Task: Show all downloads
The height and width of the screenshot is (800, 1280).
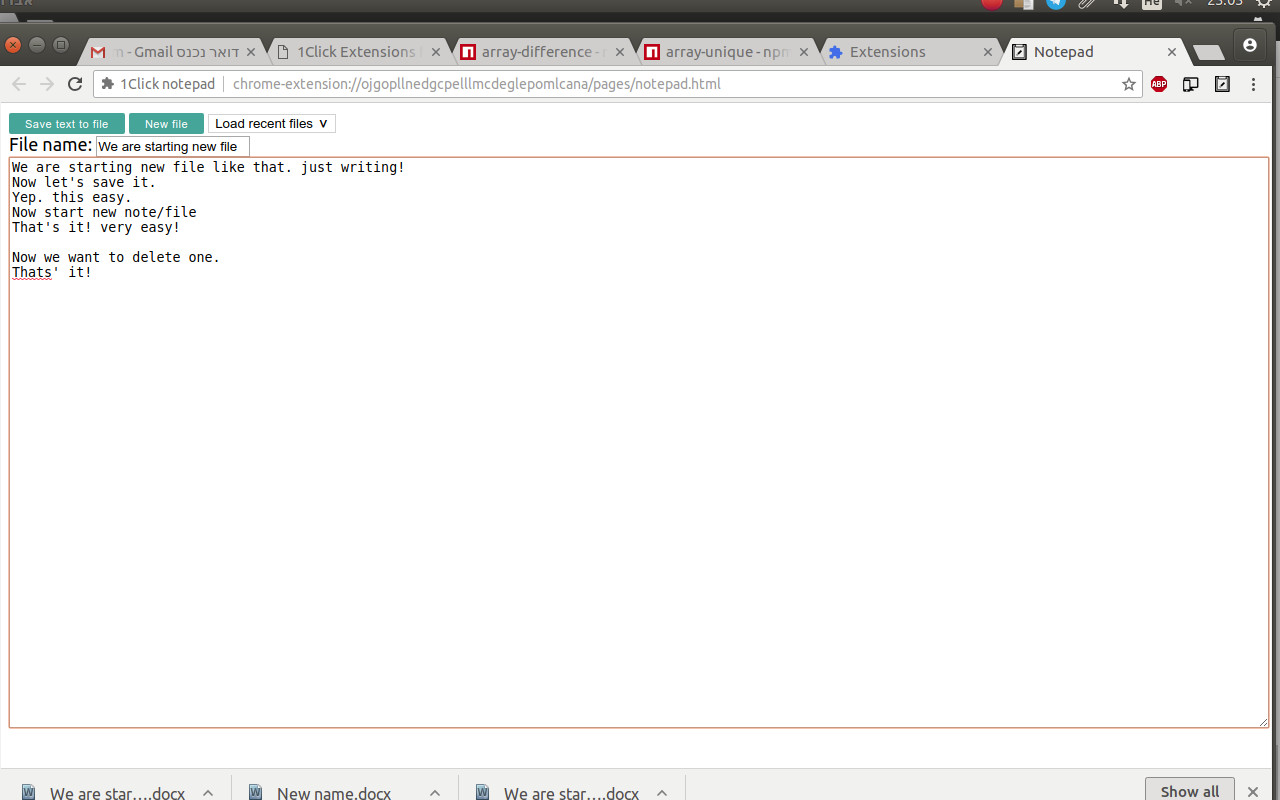Action: click(x=1189, y=790)
